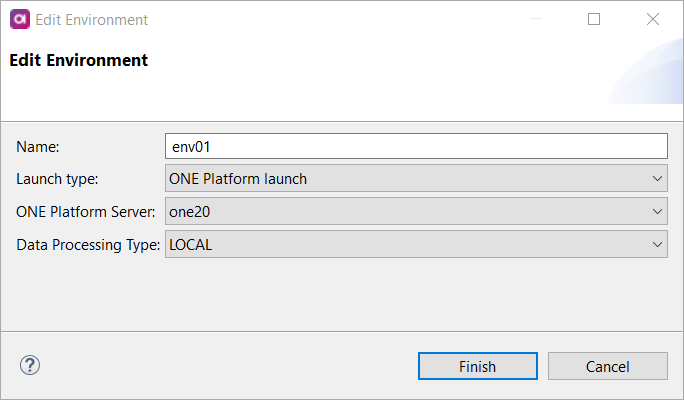Viewport: 684px width, 400px height.
Task: Open the Launch type combo box
Action: tap(416, 179)
